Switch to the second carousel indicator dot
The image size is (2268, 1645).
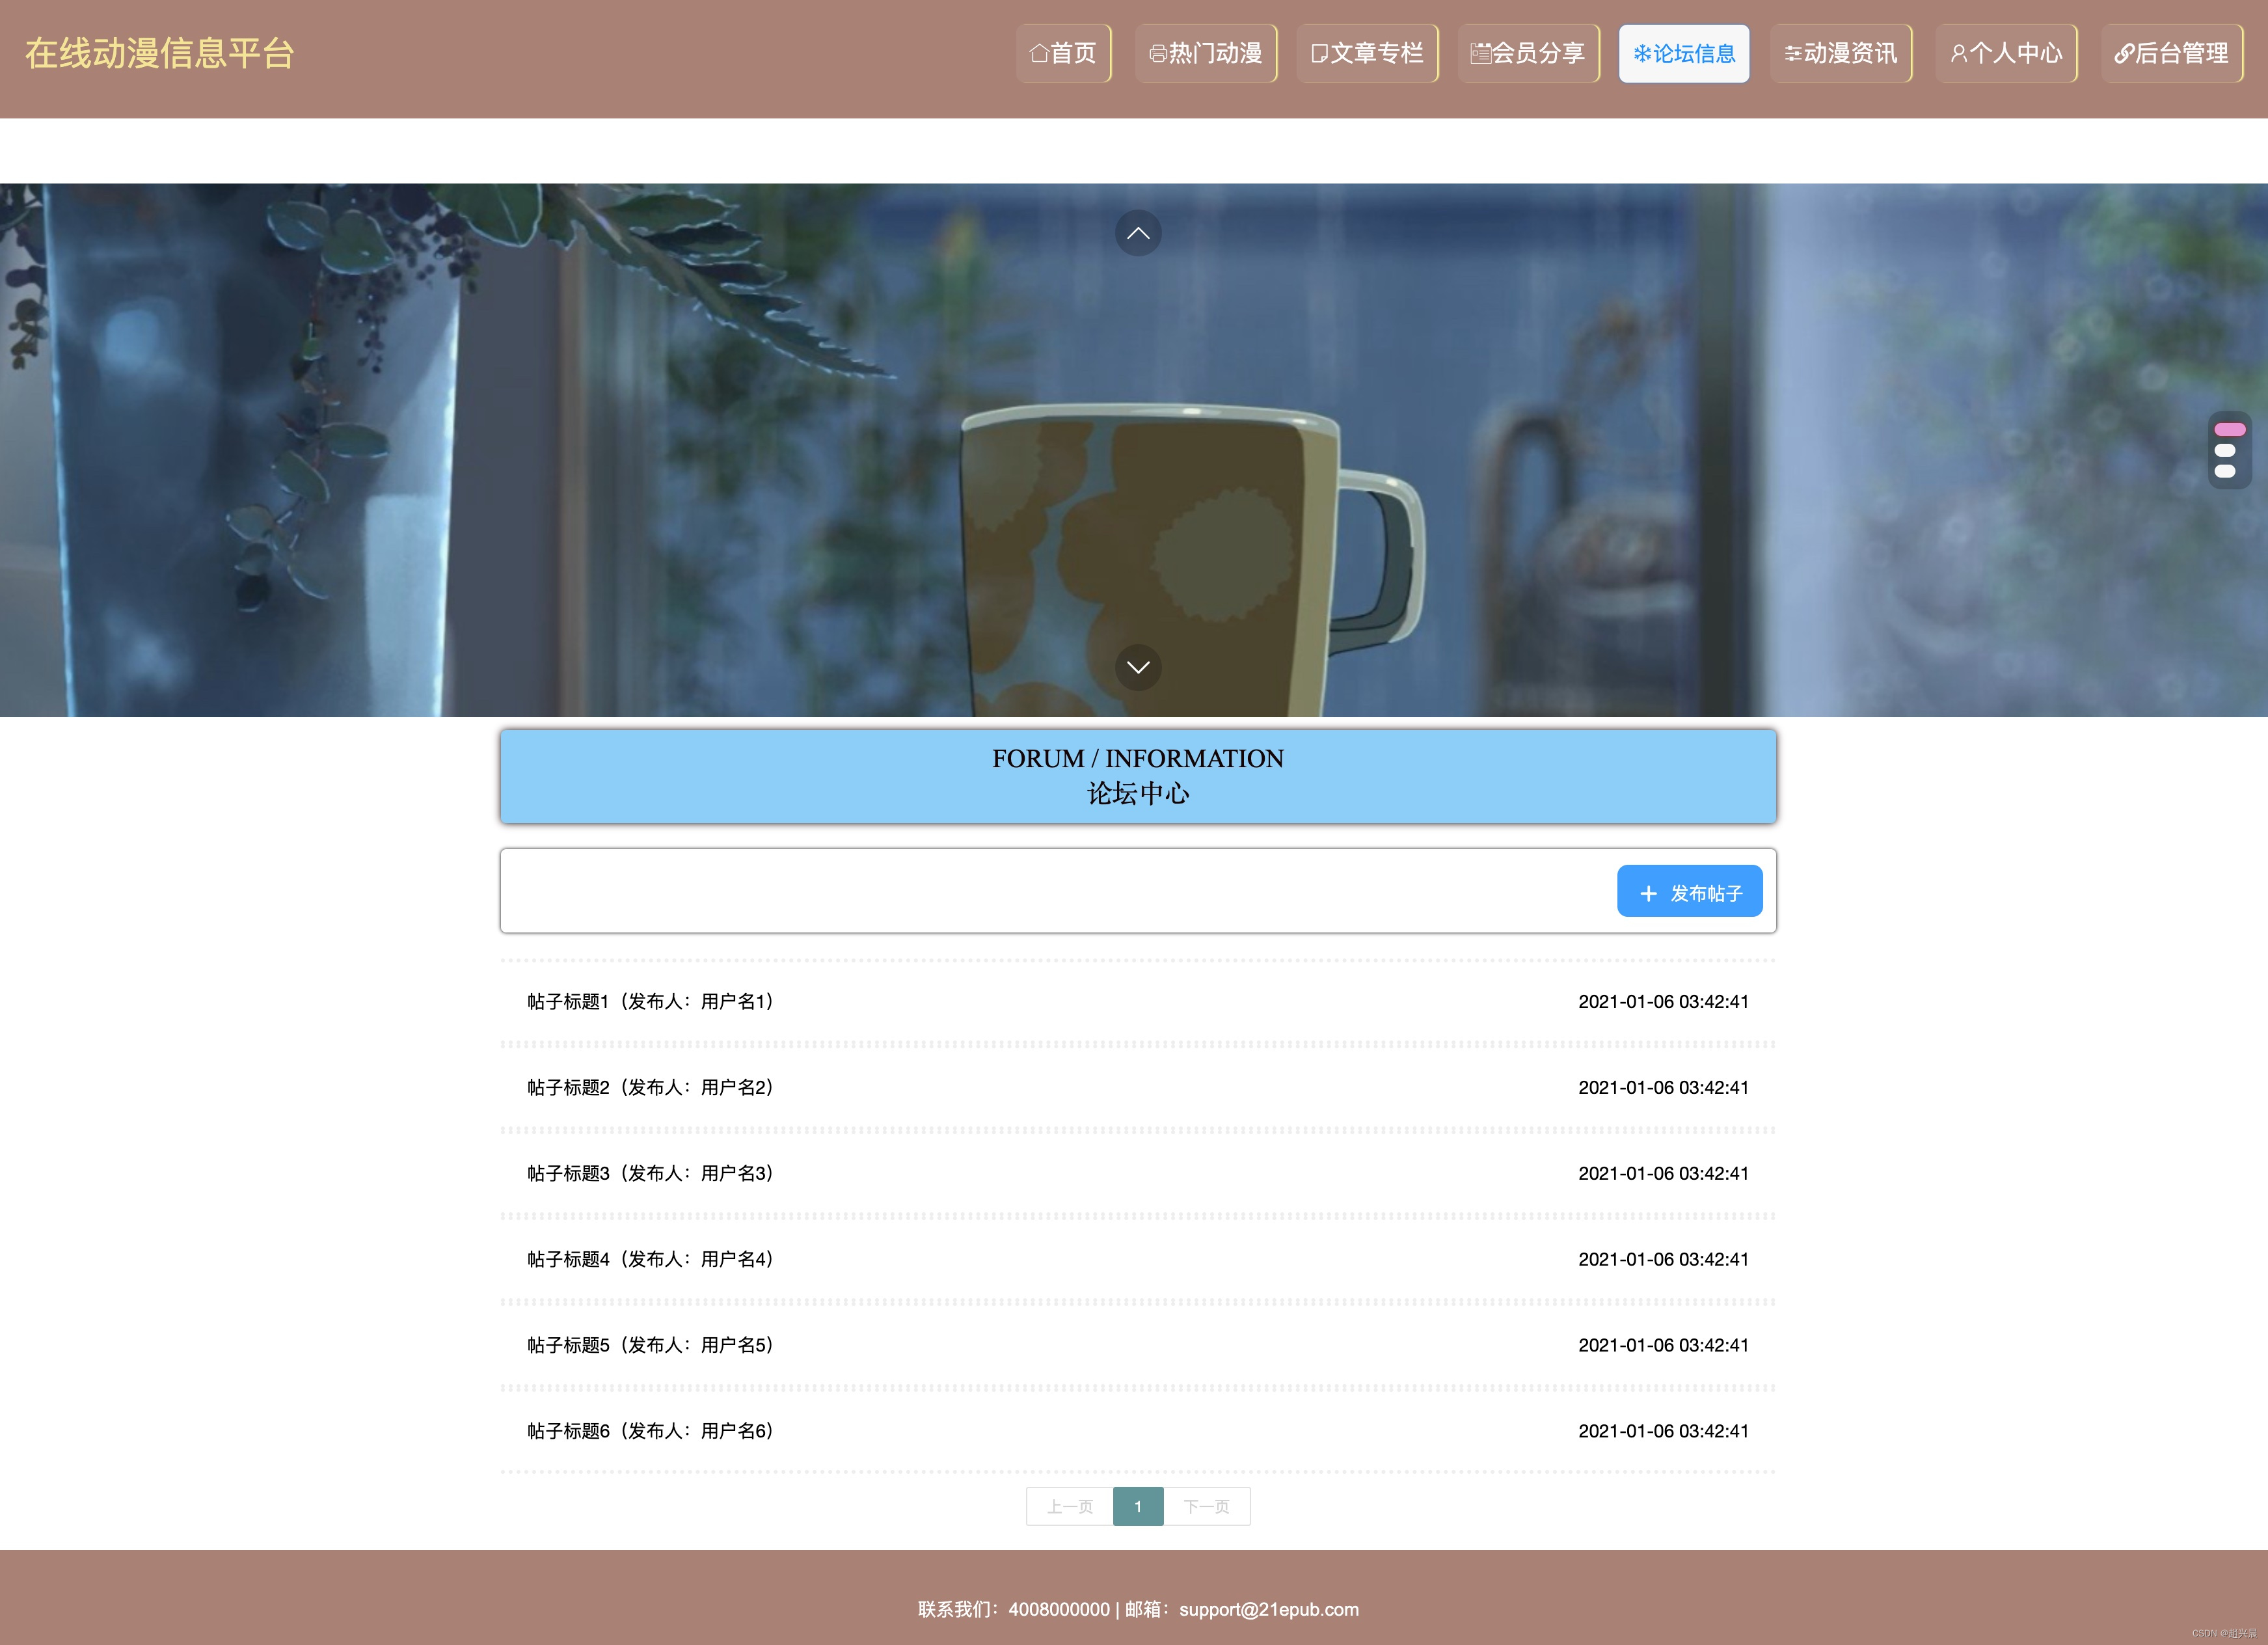coord(2225,450)
